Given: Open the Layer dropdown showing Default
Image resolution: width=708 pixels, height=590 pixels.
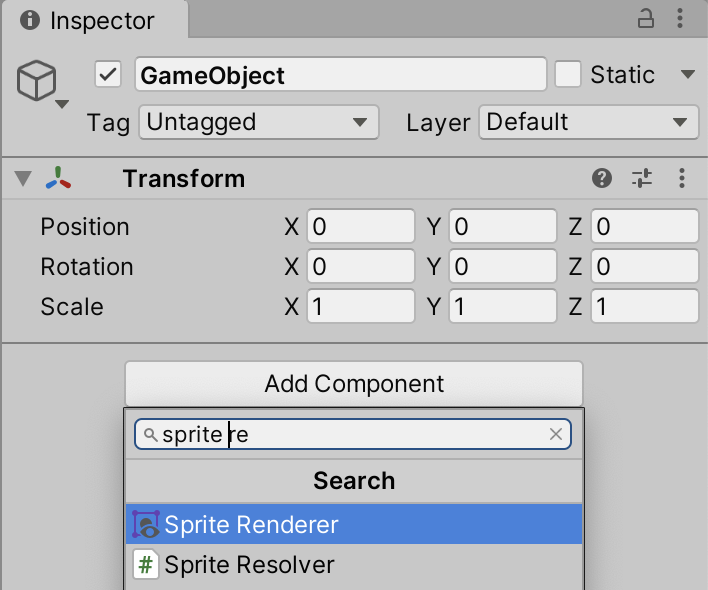Looking at the screenshot, I should (587, 123).
